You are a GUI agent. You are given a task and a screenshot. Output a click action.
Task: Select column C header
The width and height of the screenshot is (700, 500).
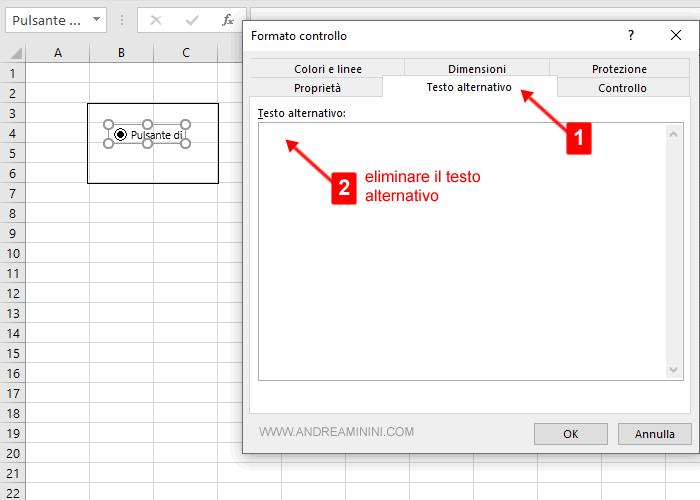point(186,53)
